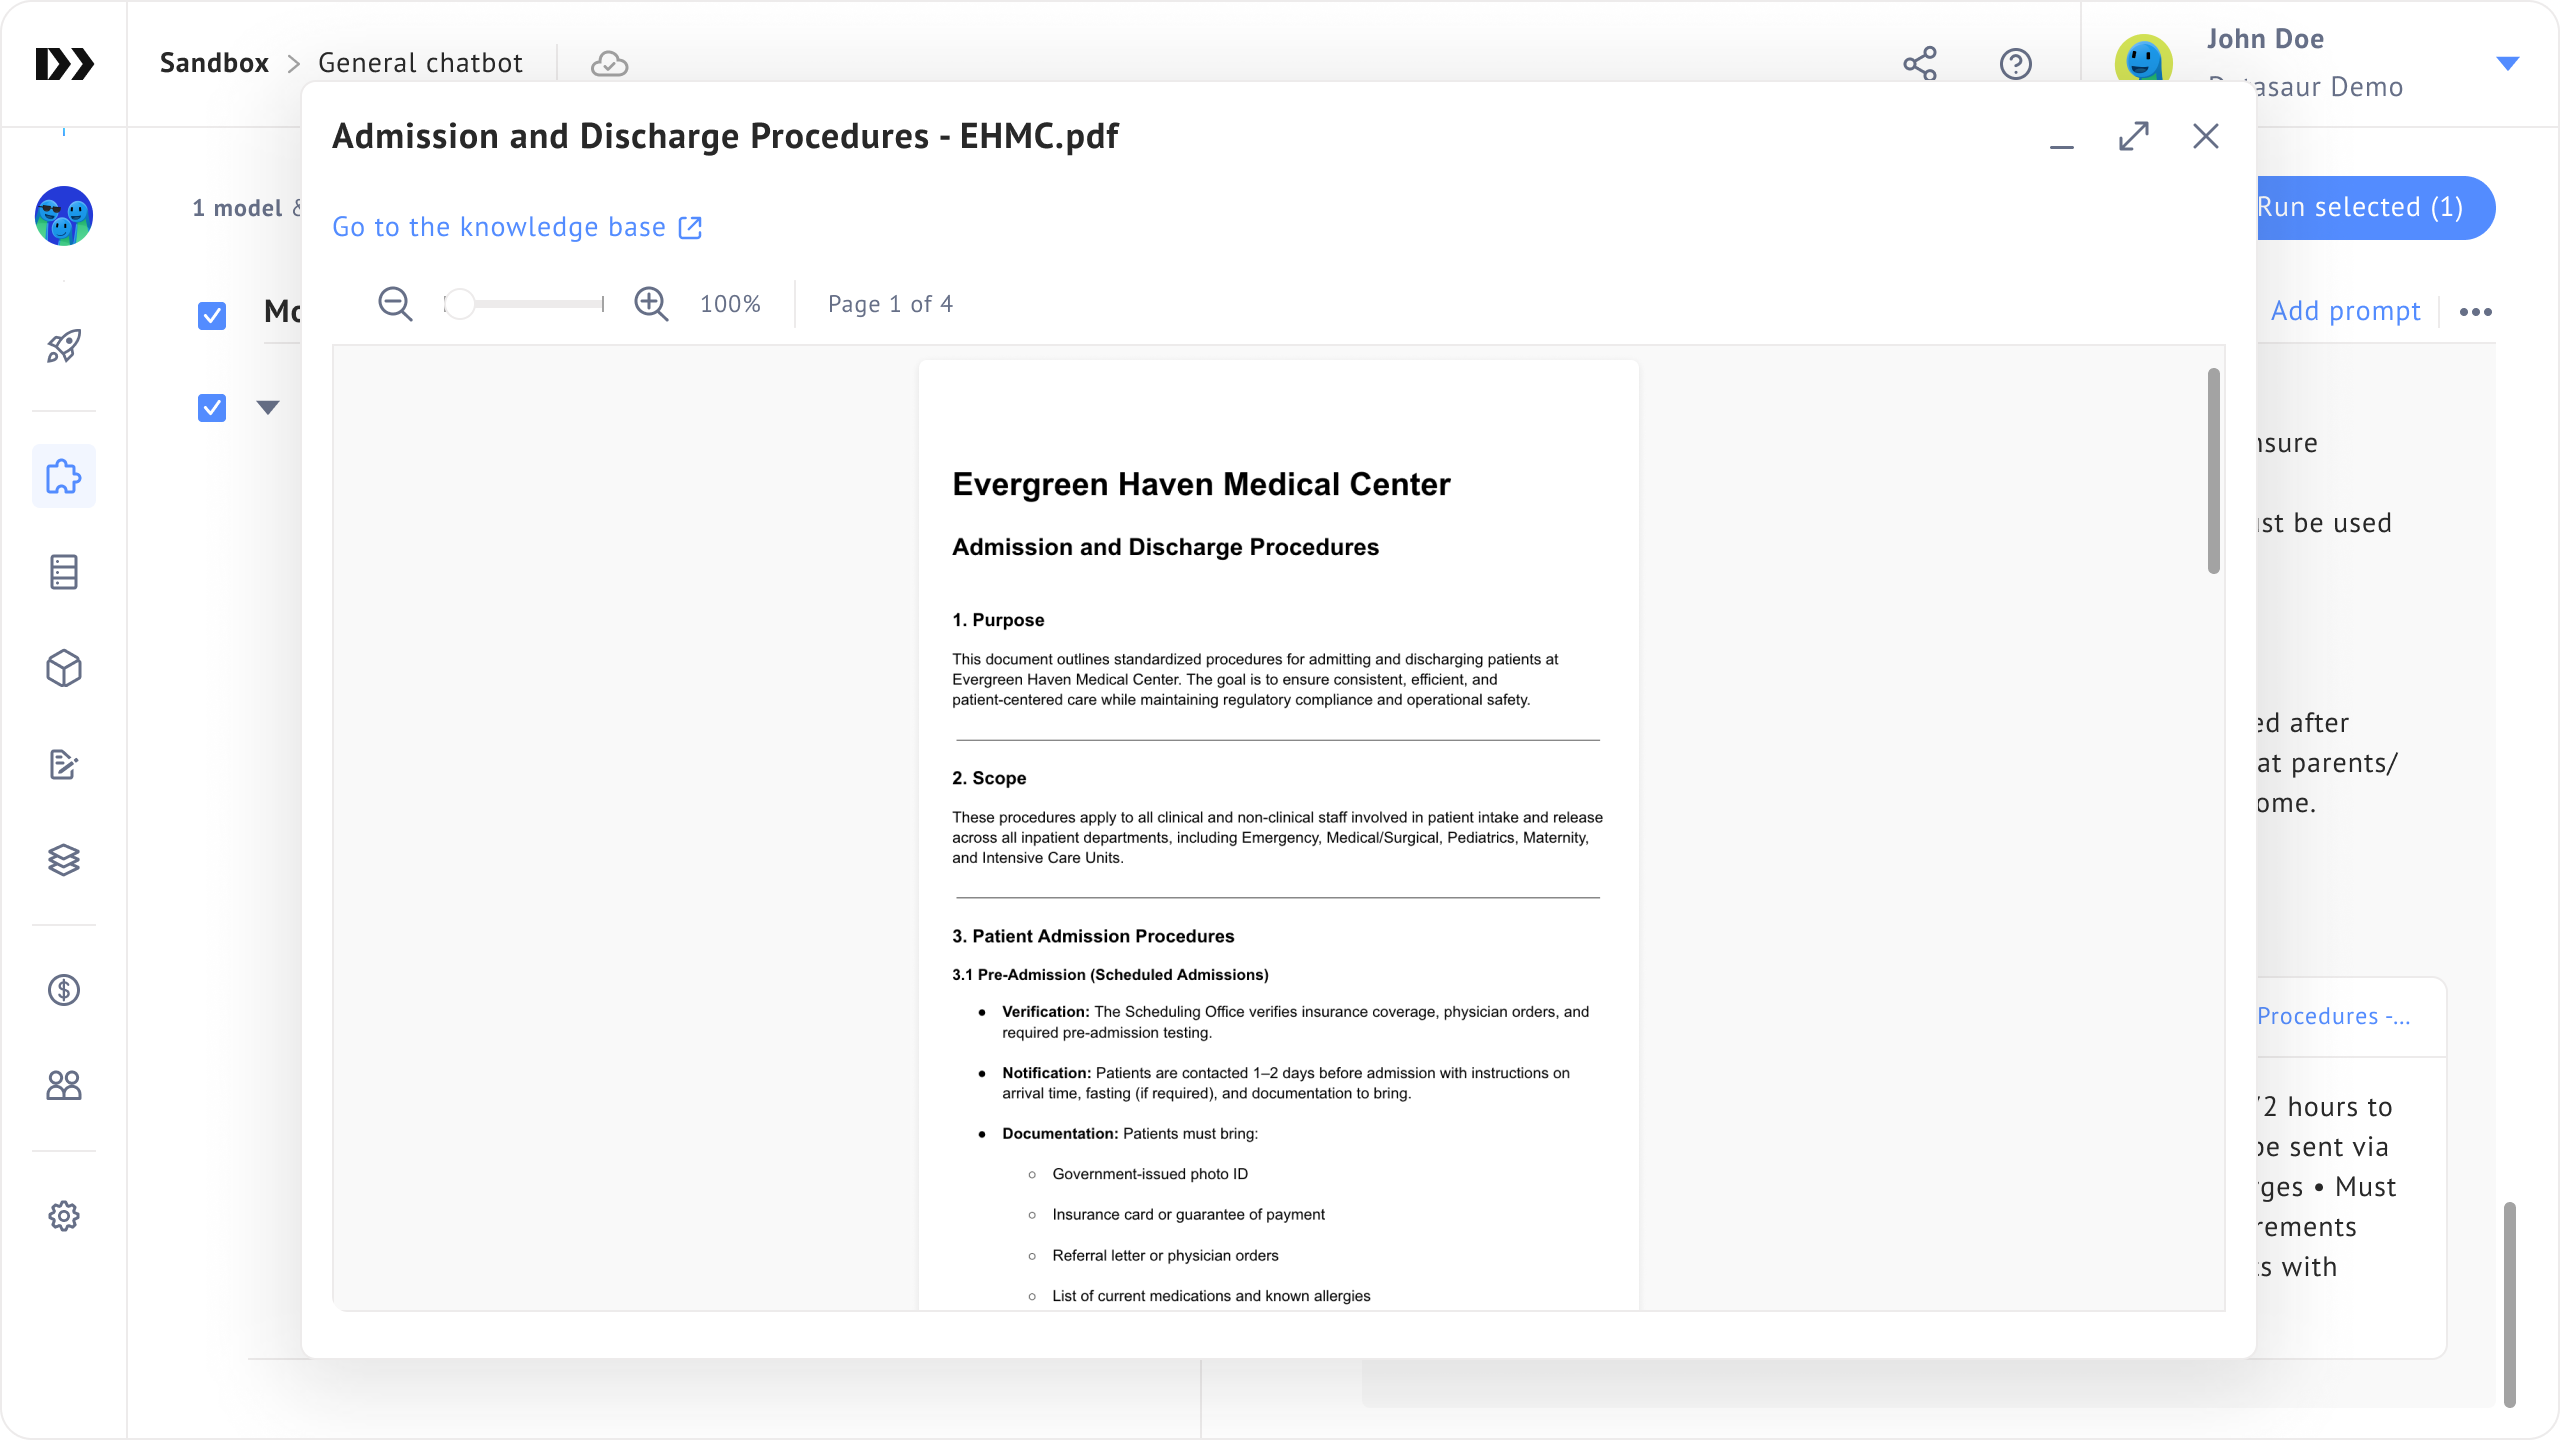
Task: Click the zoom in magnifier icon
Action: coord(651,304)
